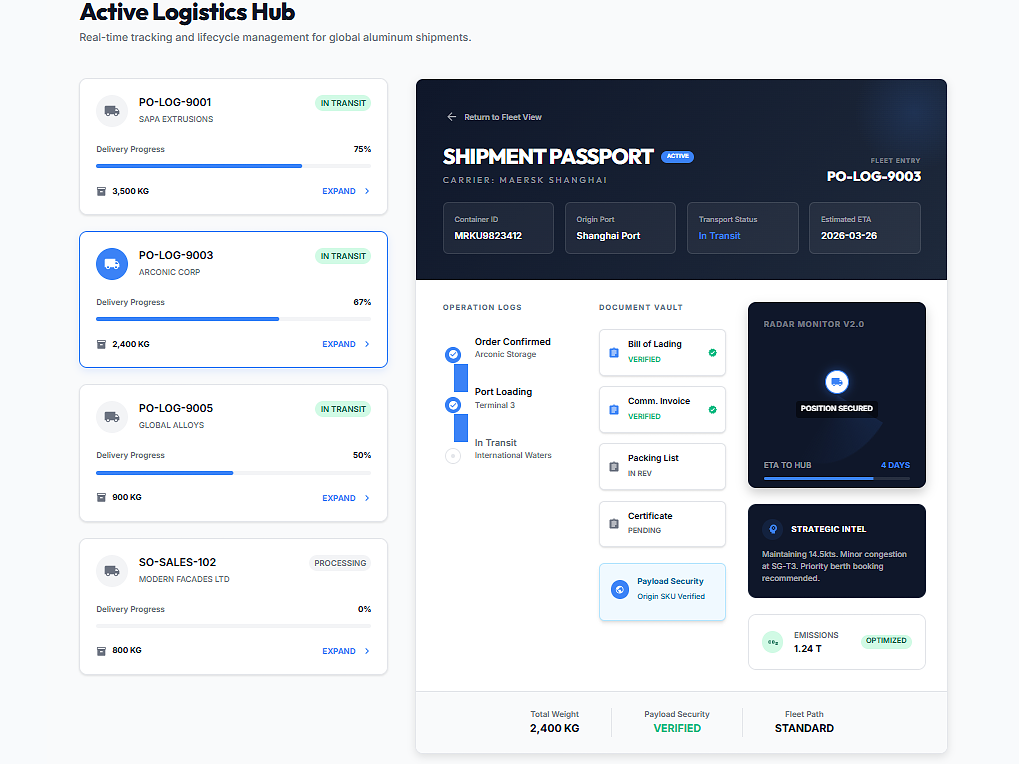The height and width of the screenshot is (764, 1019).
Task: Click the In Transit transport status link
Action: pyautogui.click(x=719, y=236)
